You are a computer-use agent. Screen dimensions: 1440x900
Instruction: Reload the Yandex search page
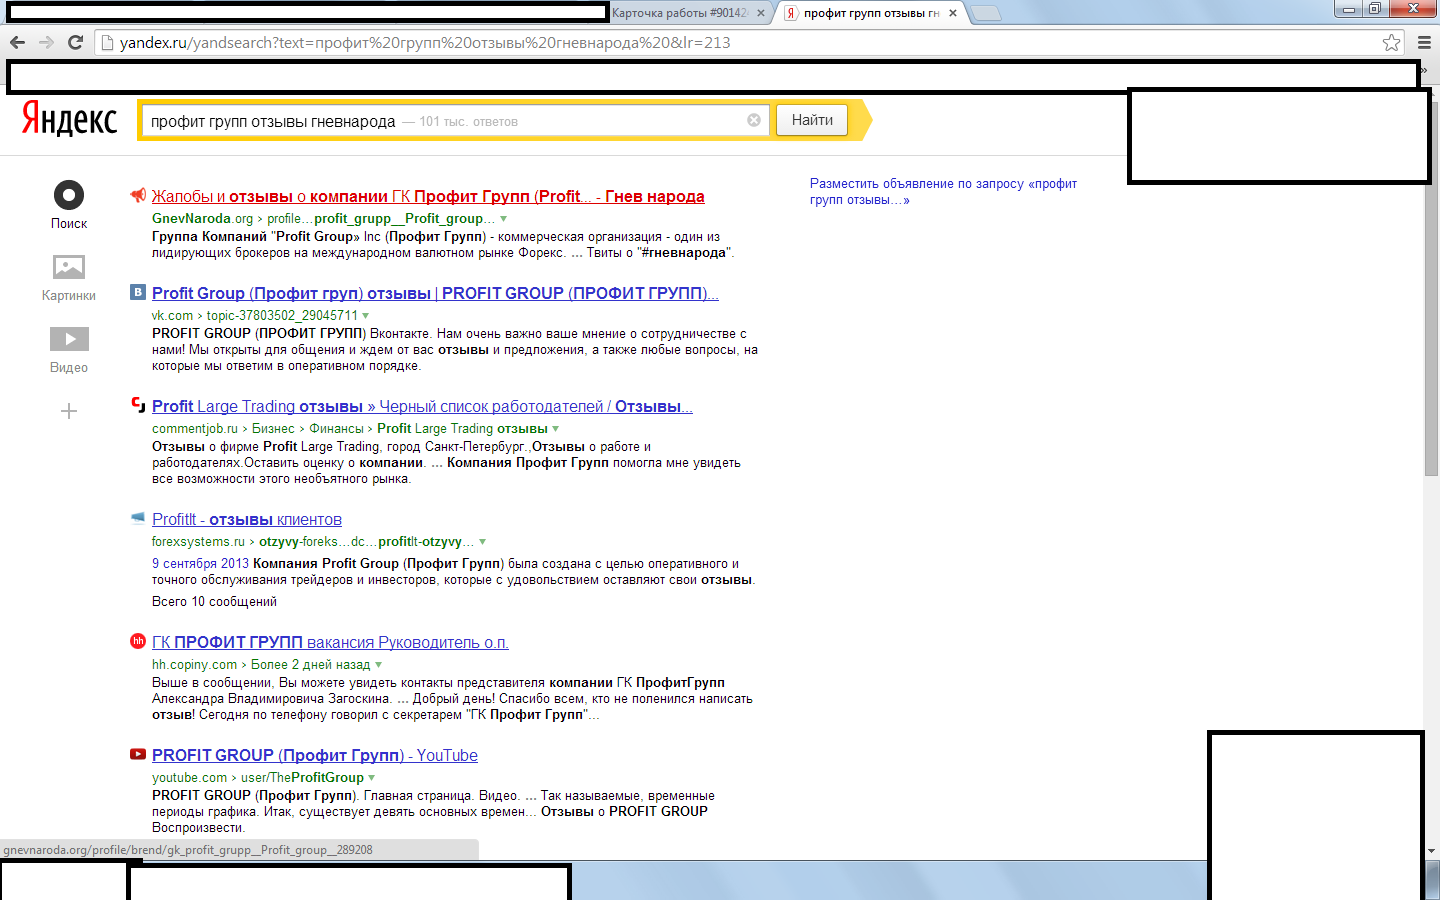75,42
